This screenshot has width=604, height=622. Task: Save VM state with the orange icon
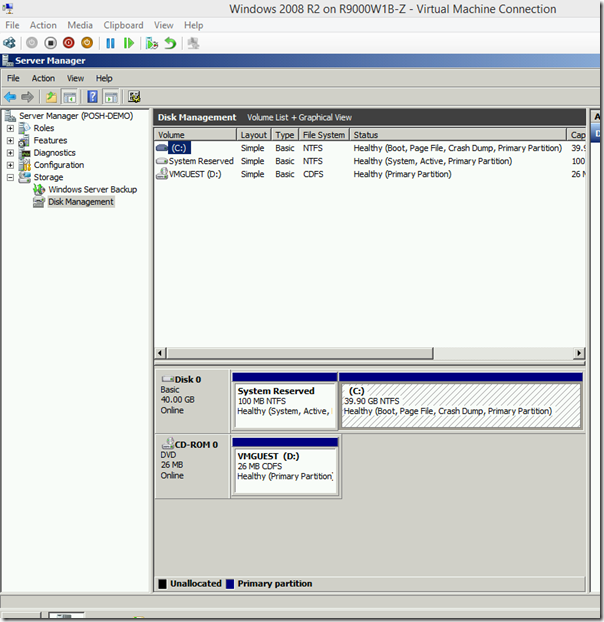pos(87,43)
